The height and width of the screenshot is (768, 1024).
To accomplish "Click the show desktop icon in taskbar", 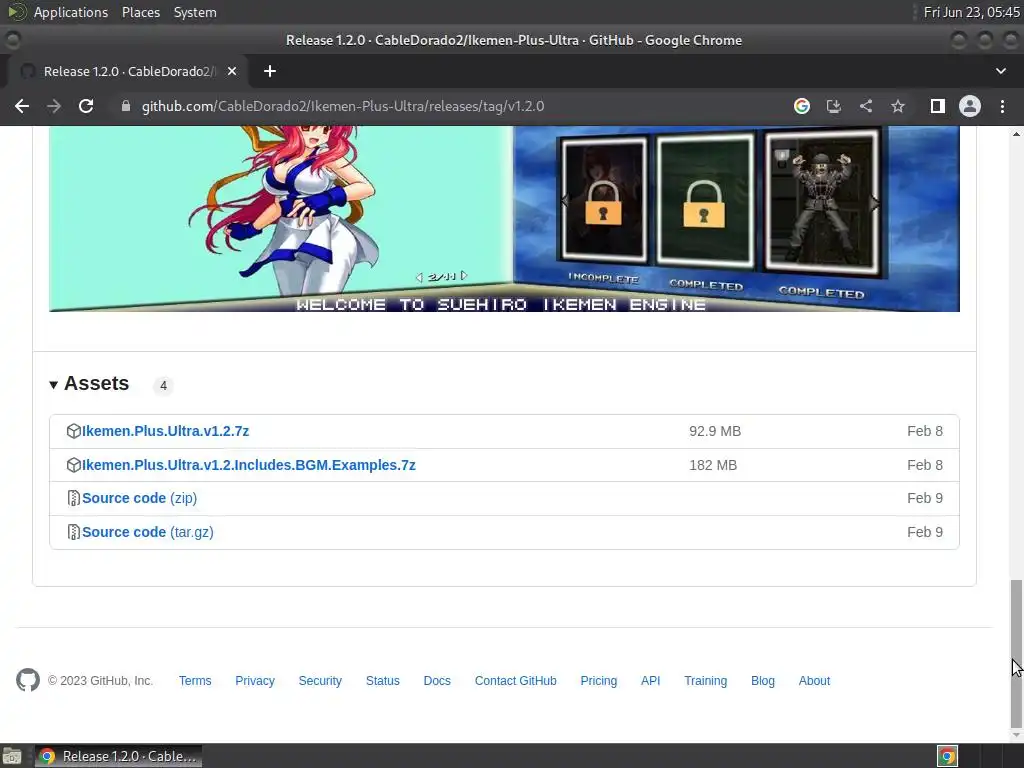I will point(12,756).
